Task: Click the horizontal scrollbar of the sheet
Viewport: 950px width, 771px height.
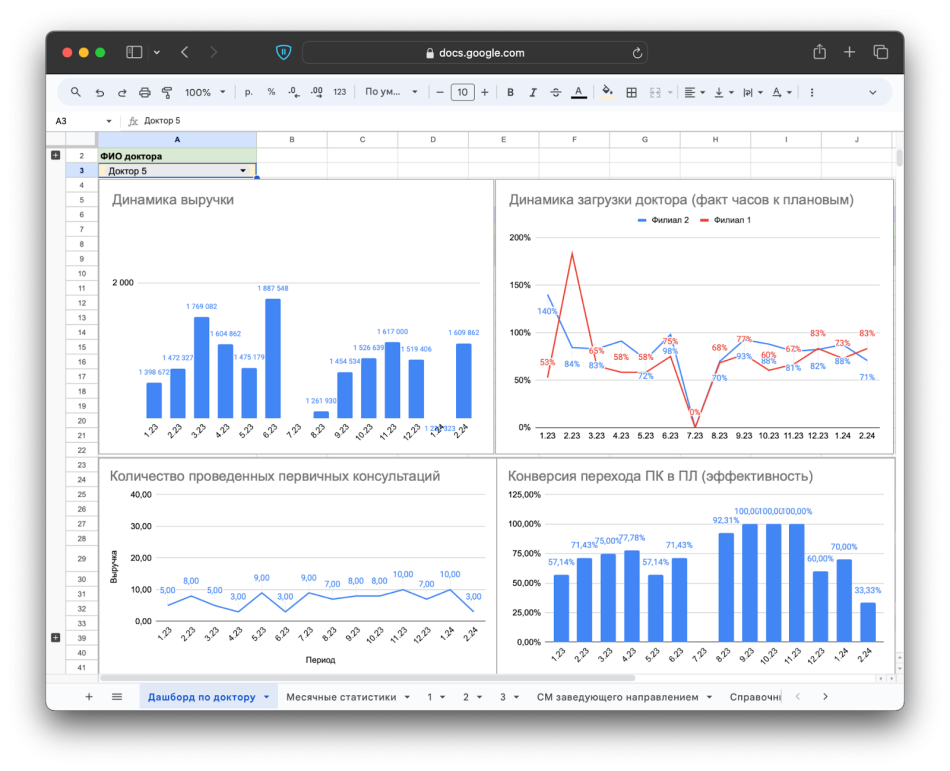Action: (367, 678)
